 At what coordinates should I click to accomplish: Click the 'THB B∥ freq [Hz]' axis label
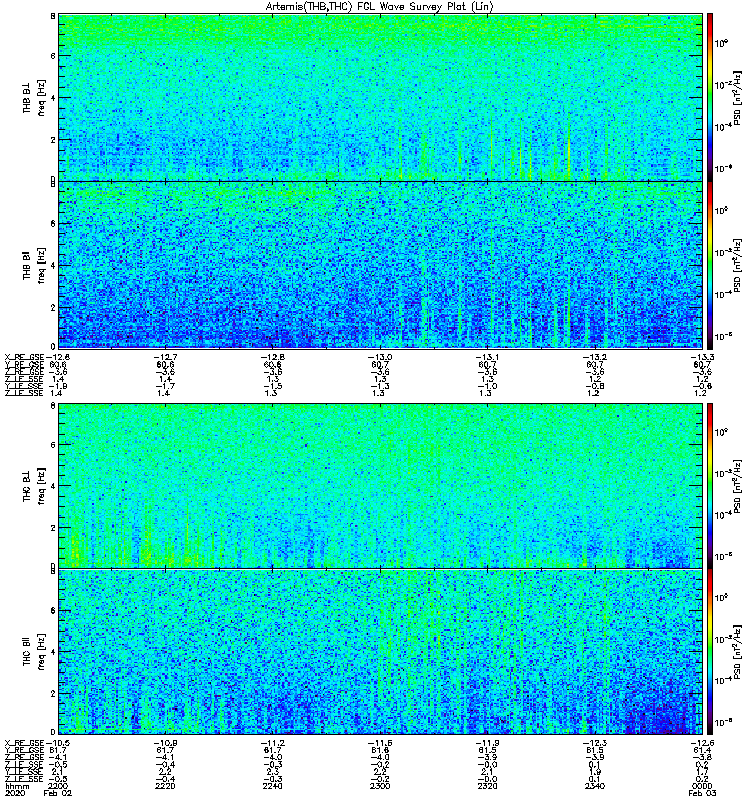pos(34,265)
